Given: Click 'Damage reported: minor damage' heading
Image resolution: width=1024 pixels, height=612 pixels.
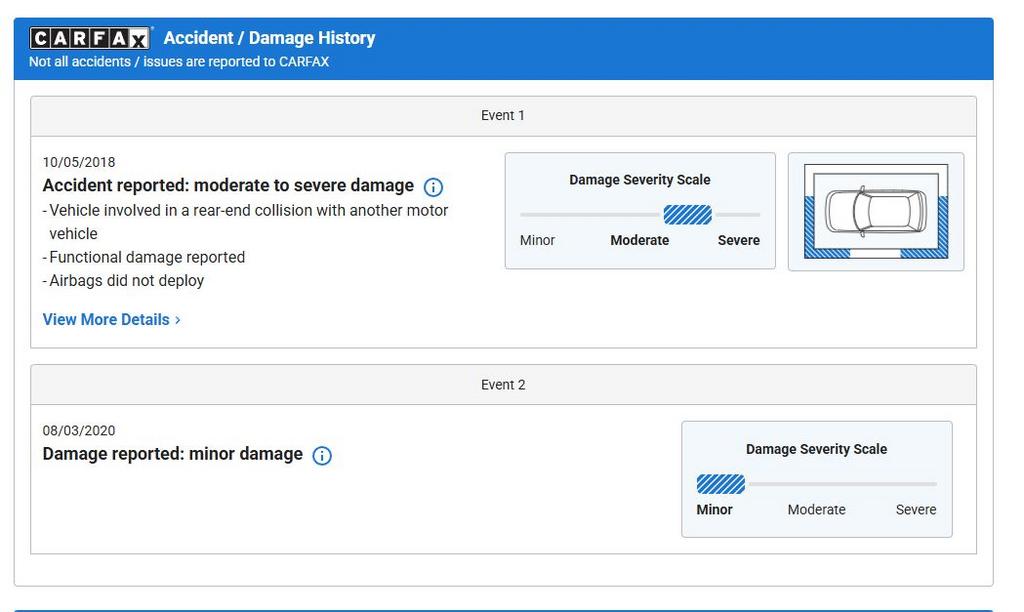Looking at the screenshot, I should (x=172, y=454).
